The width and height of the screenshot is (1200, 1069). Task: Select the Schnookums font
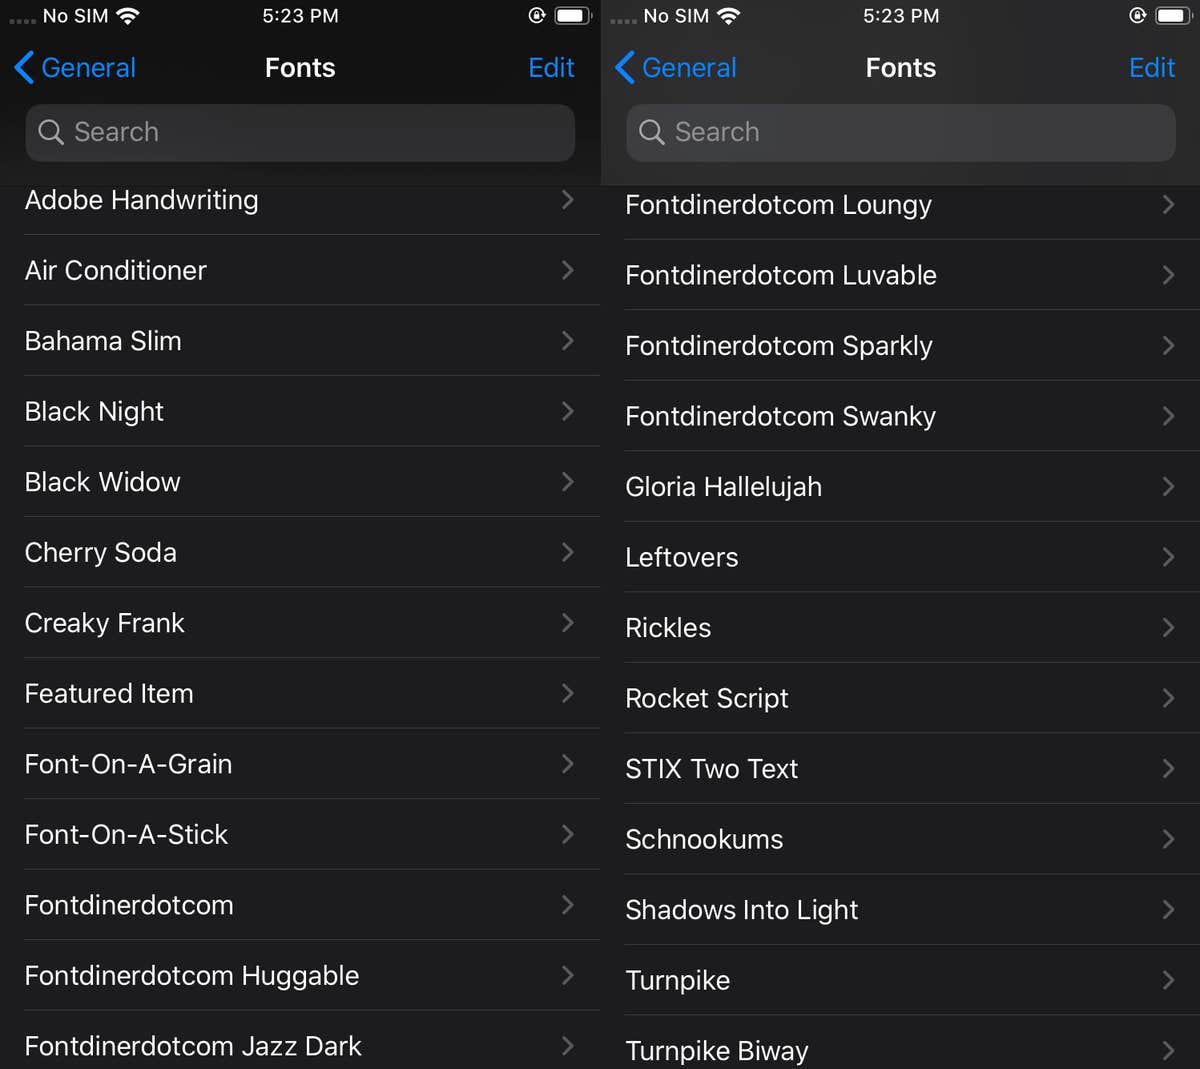click(704, 839)
